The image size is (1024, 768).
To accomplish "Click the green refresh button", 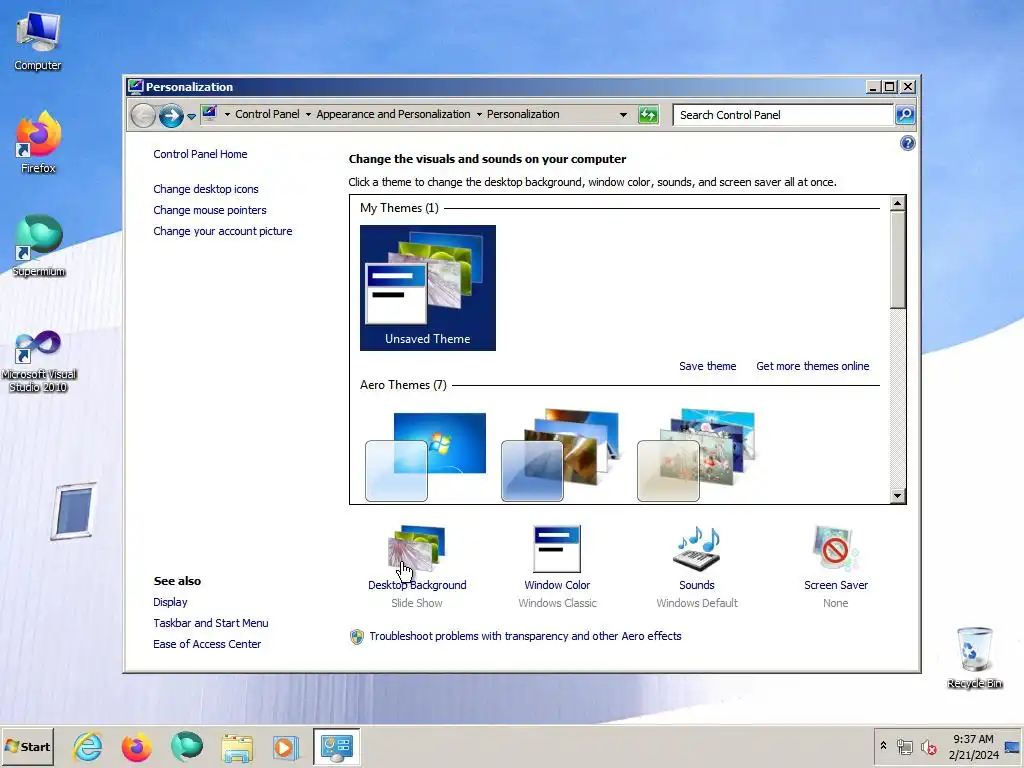I will 648,115.
